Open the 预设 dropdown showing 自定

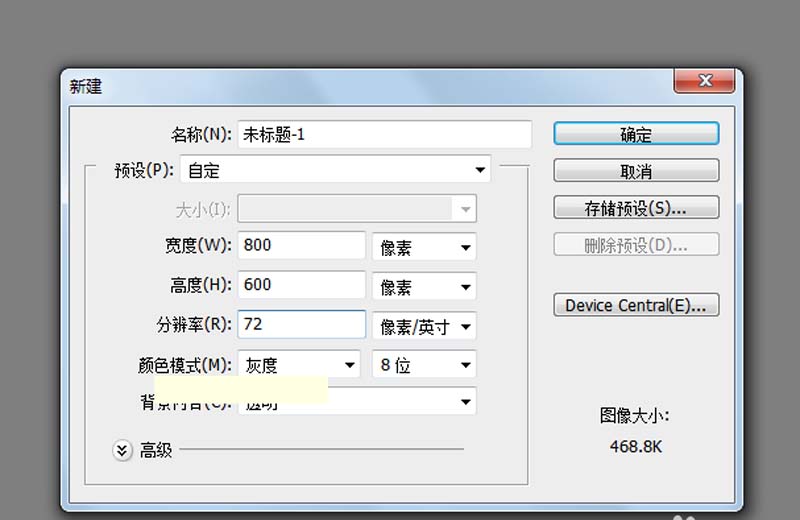click(x=336, y=170)
